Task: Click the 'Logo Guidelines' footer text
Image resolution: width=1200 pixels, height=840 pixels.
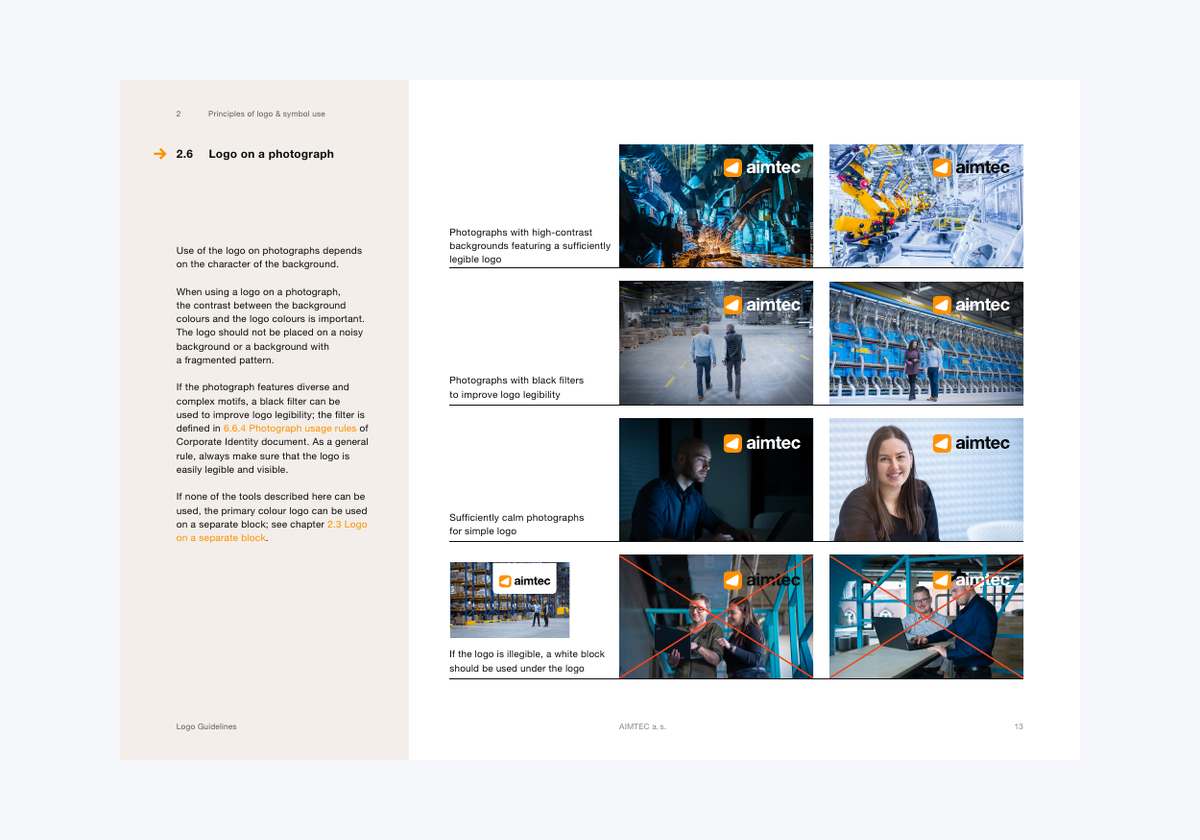Action: [x=206, y=727]
